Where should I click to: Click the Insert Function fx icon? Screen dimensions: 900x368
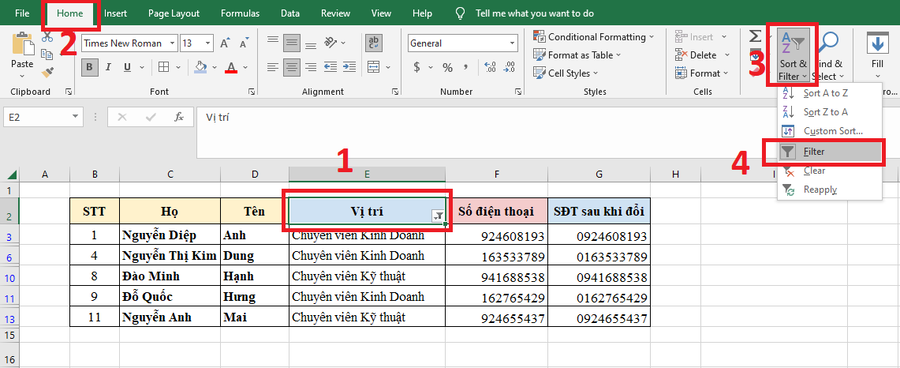point(179,117)
